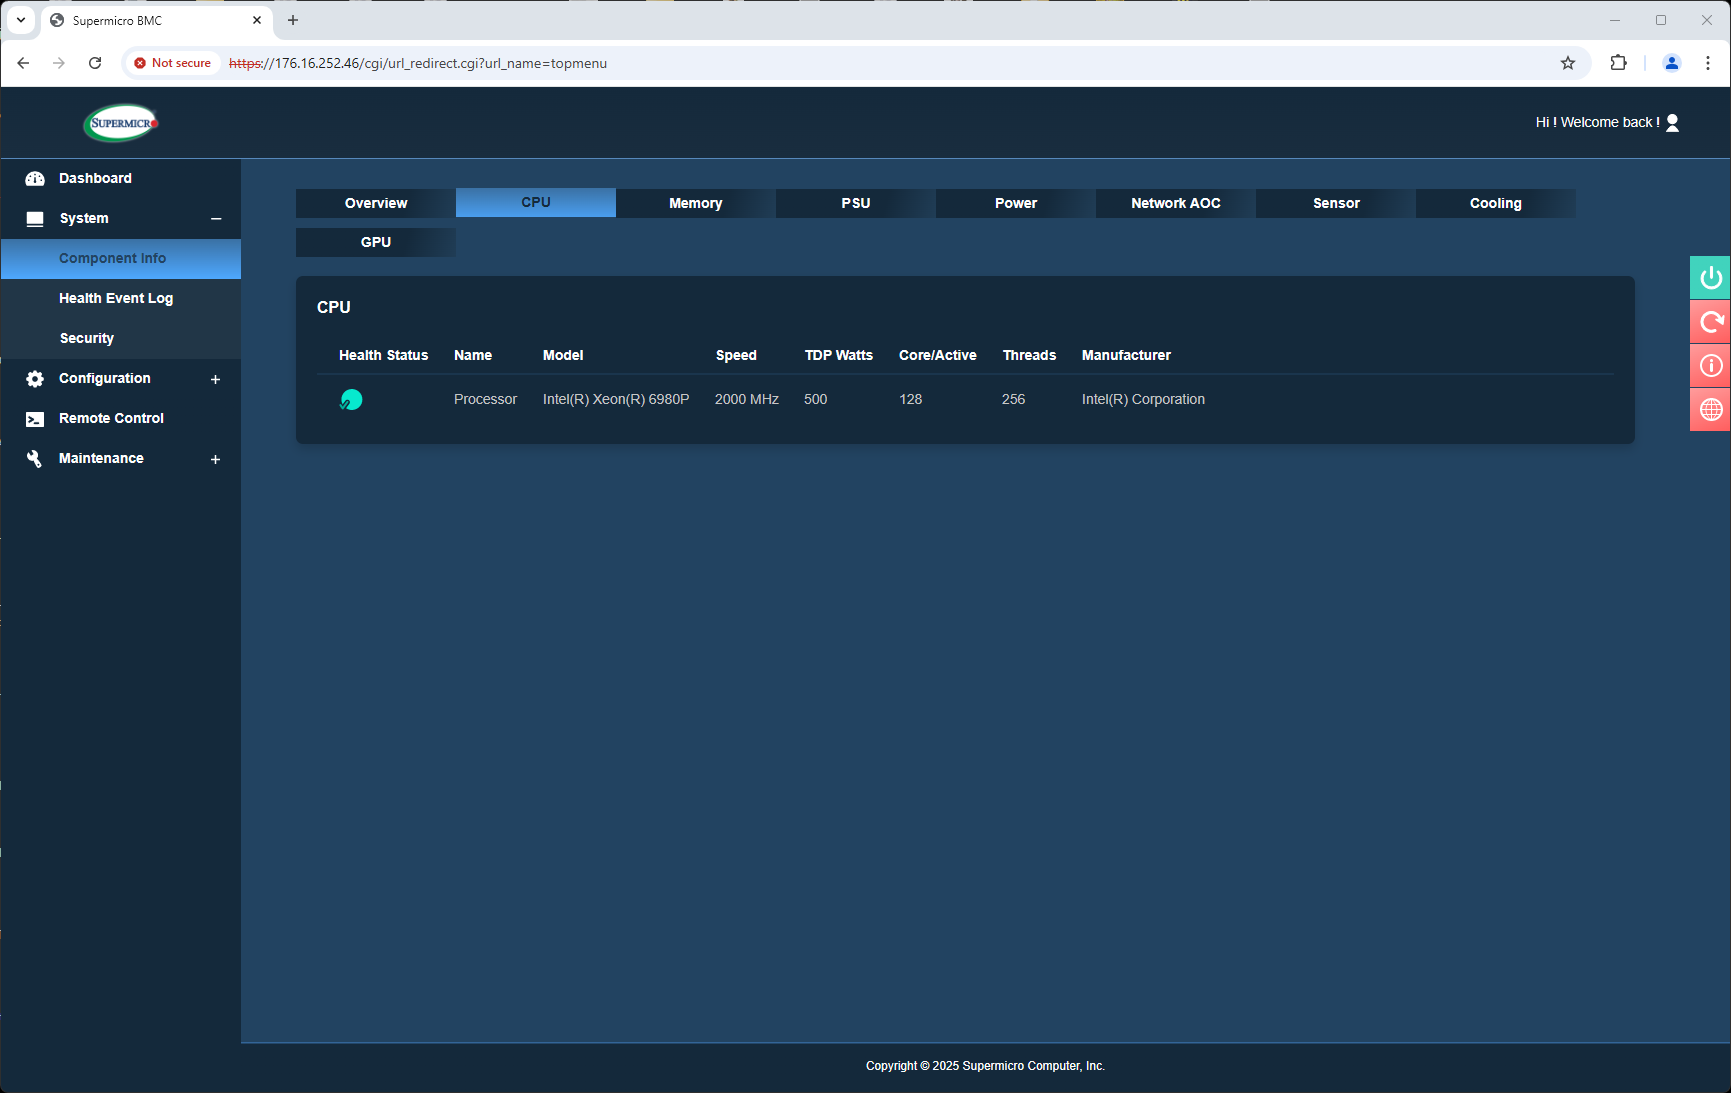This screenshot has width=1731, height=1093.
Task: Reload the page in browser
Action: [95, 63]
